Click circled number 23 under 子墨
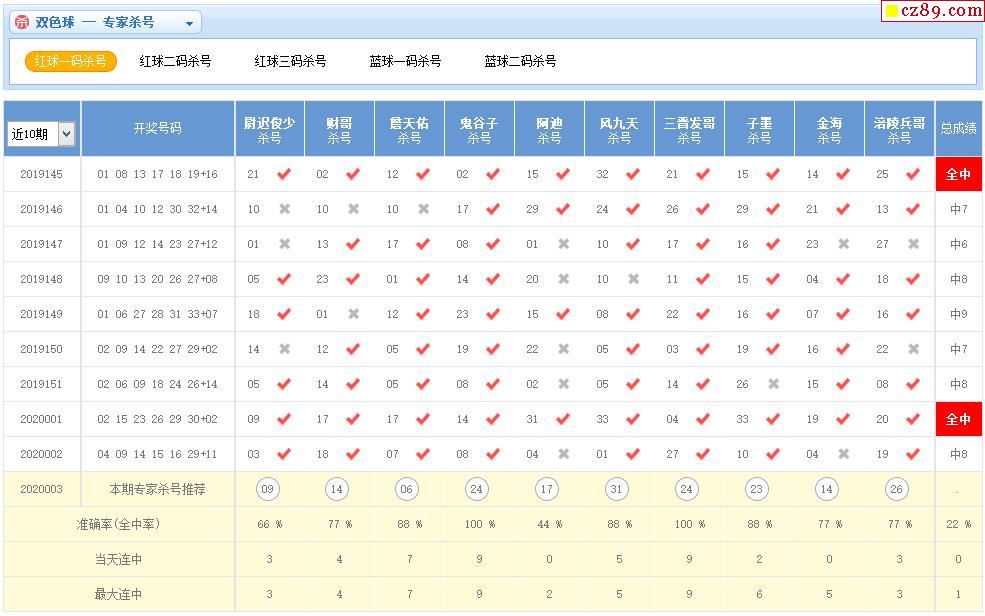This screenshot has height=616, width=985. pyautogui.click(x=757, y=489)
